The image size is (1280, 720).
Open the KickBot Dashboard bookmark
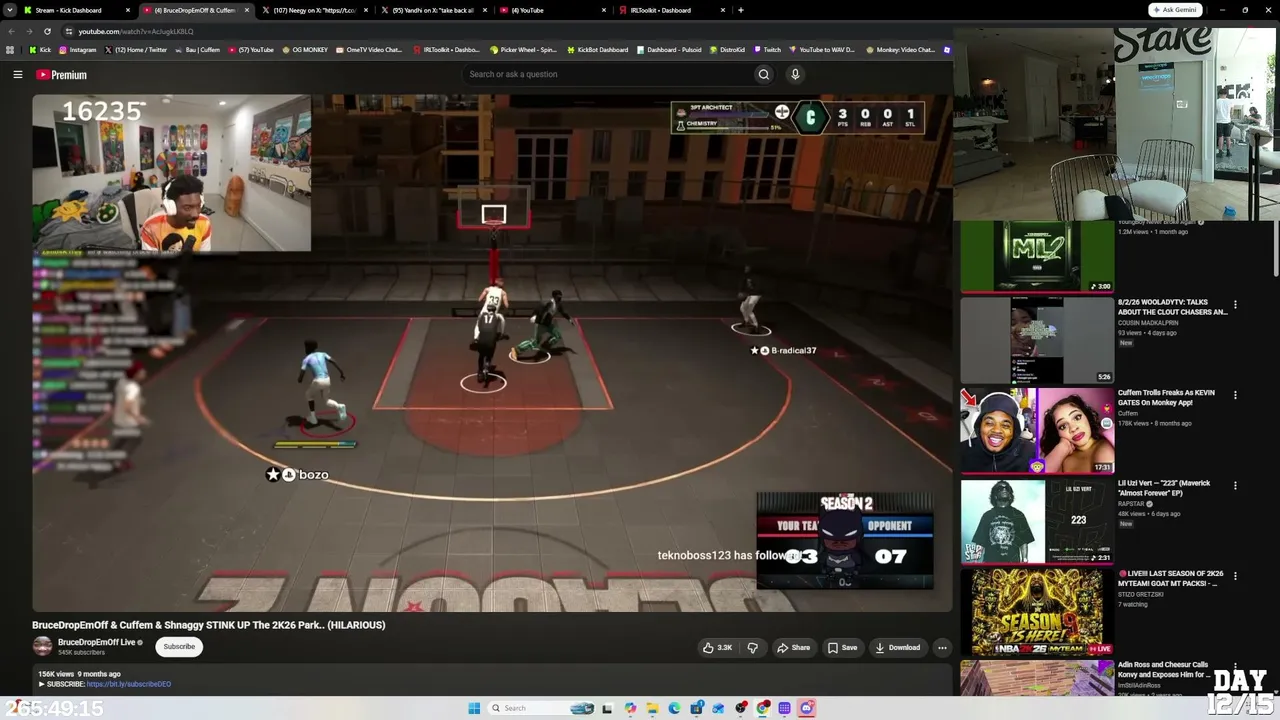[x=597, y=50]
